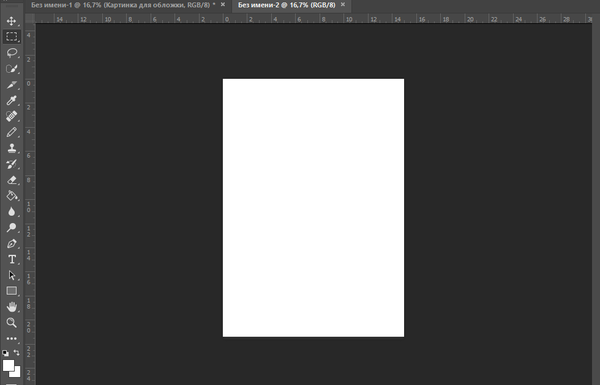Switch to the Без имени-2 document tab
This screenshot has width=600, height=385.
tap(287, 5)
